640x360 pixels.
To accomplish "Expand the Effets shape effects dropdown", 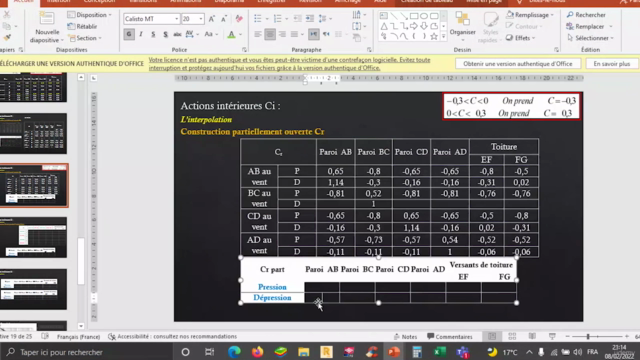I will [520, 38].
